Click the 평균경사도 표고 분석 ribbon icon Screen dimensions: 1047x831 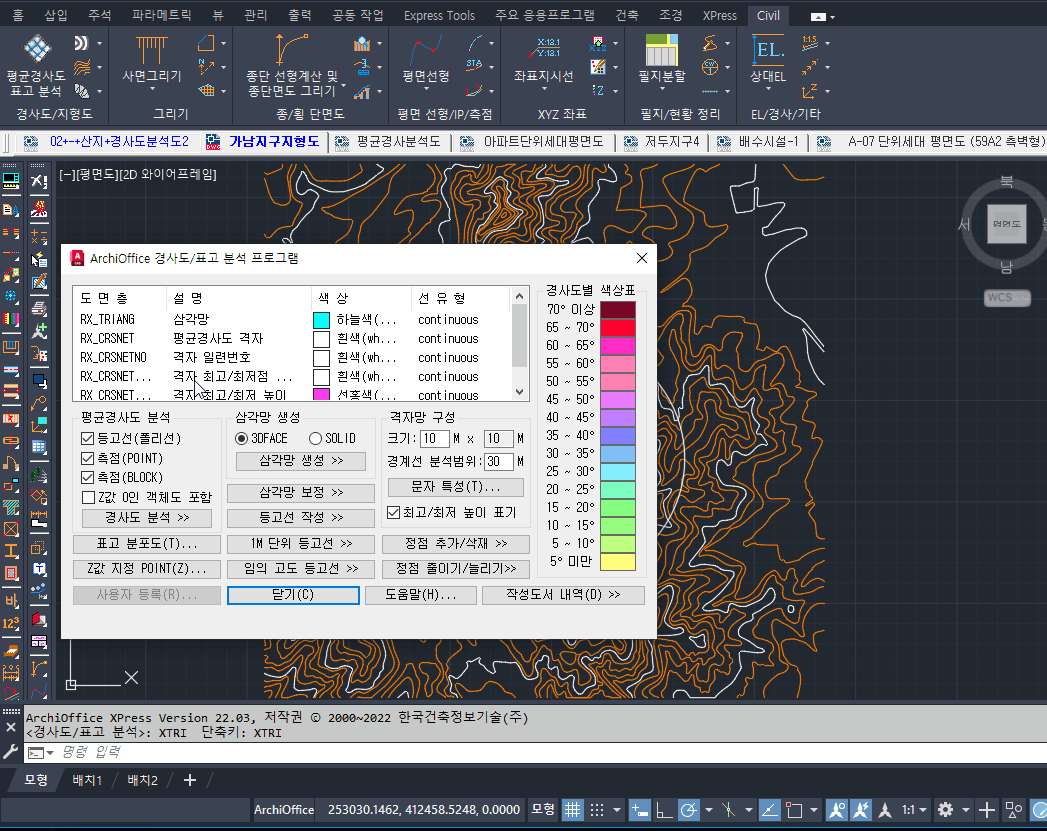37,50
